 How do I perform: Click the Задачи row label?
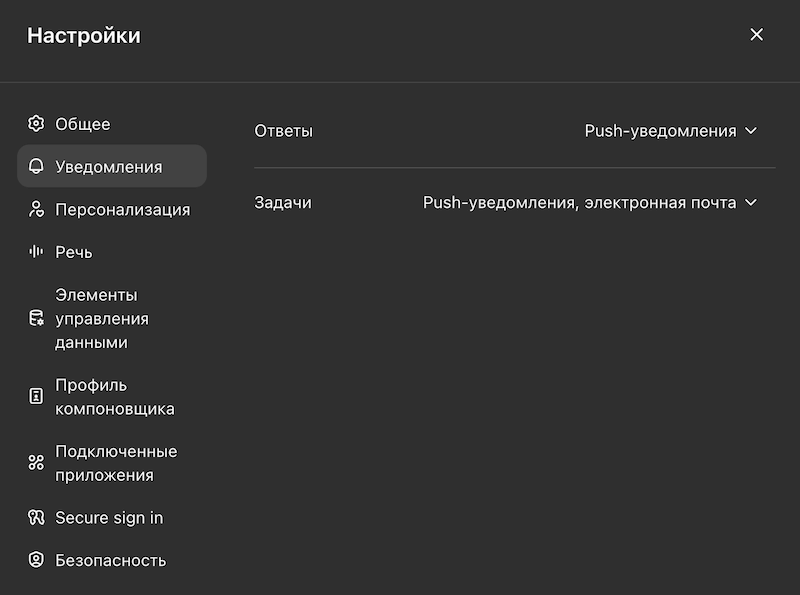(x=283, y=203)
